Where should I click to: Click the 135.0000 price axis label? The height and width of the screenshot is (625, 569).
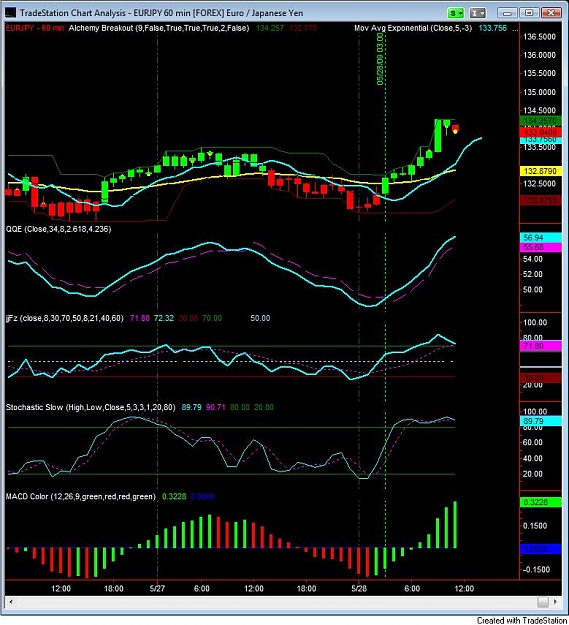pos(540,92)
